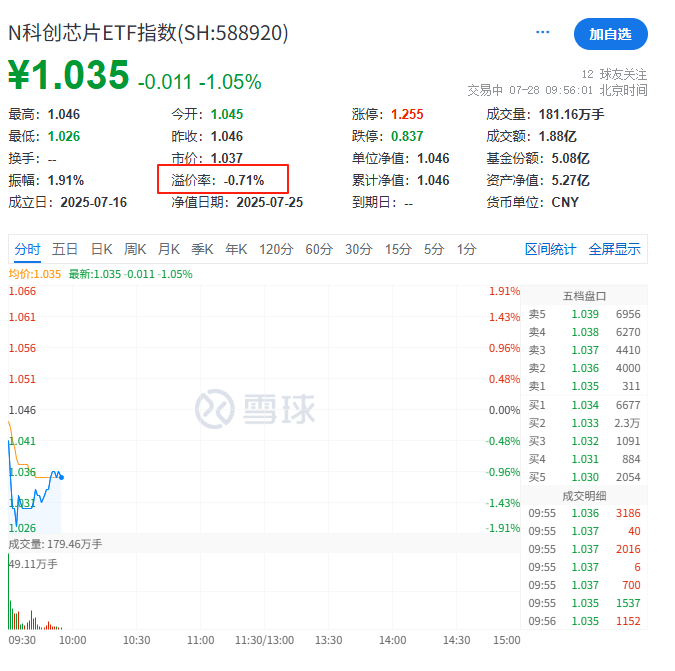
Task: Click the 五档盘口 header
Action: point(584,296)
